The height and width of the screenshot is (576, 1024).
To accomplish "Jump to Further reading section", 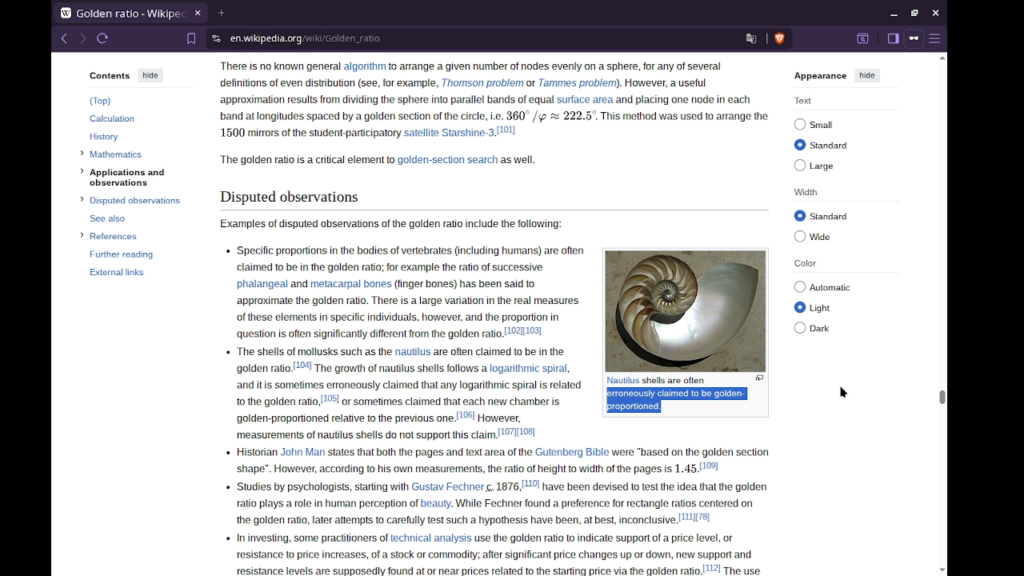I will (121, 254).
